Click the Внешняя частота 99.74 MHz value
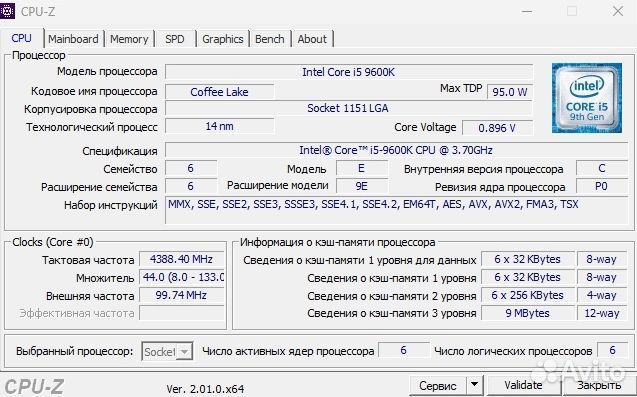Viewport: 637px width, 397px height. [x=182, y=295]
